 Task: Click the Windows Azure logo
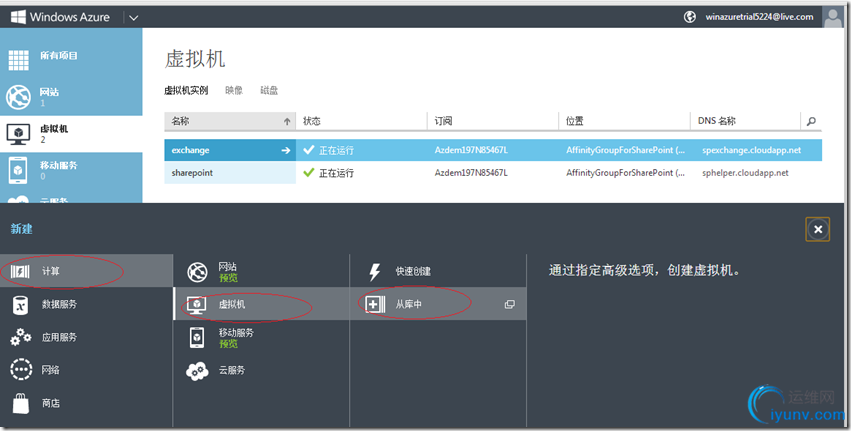[60, 17]
